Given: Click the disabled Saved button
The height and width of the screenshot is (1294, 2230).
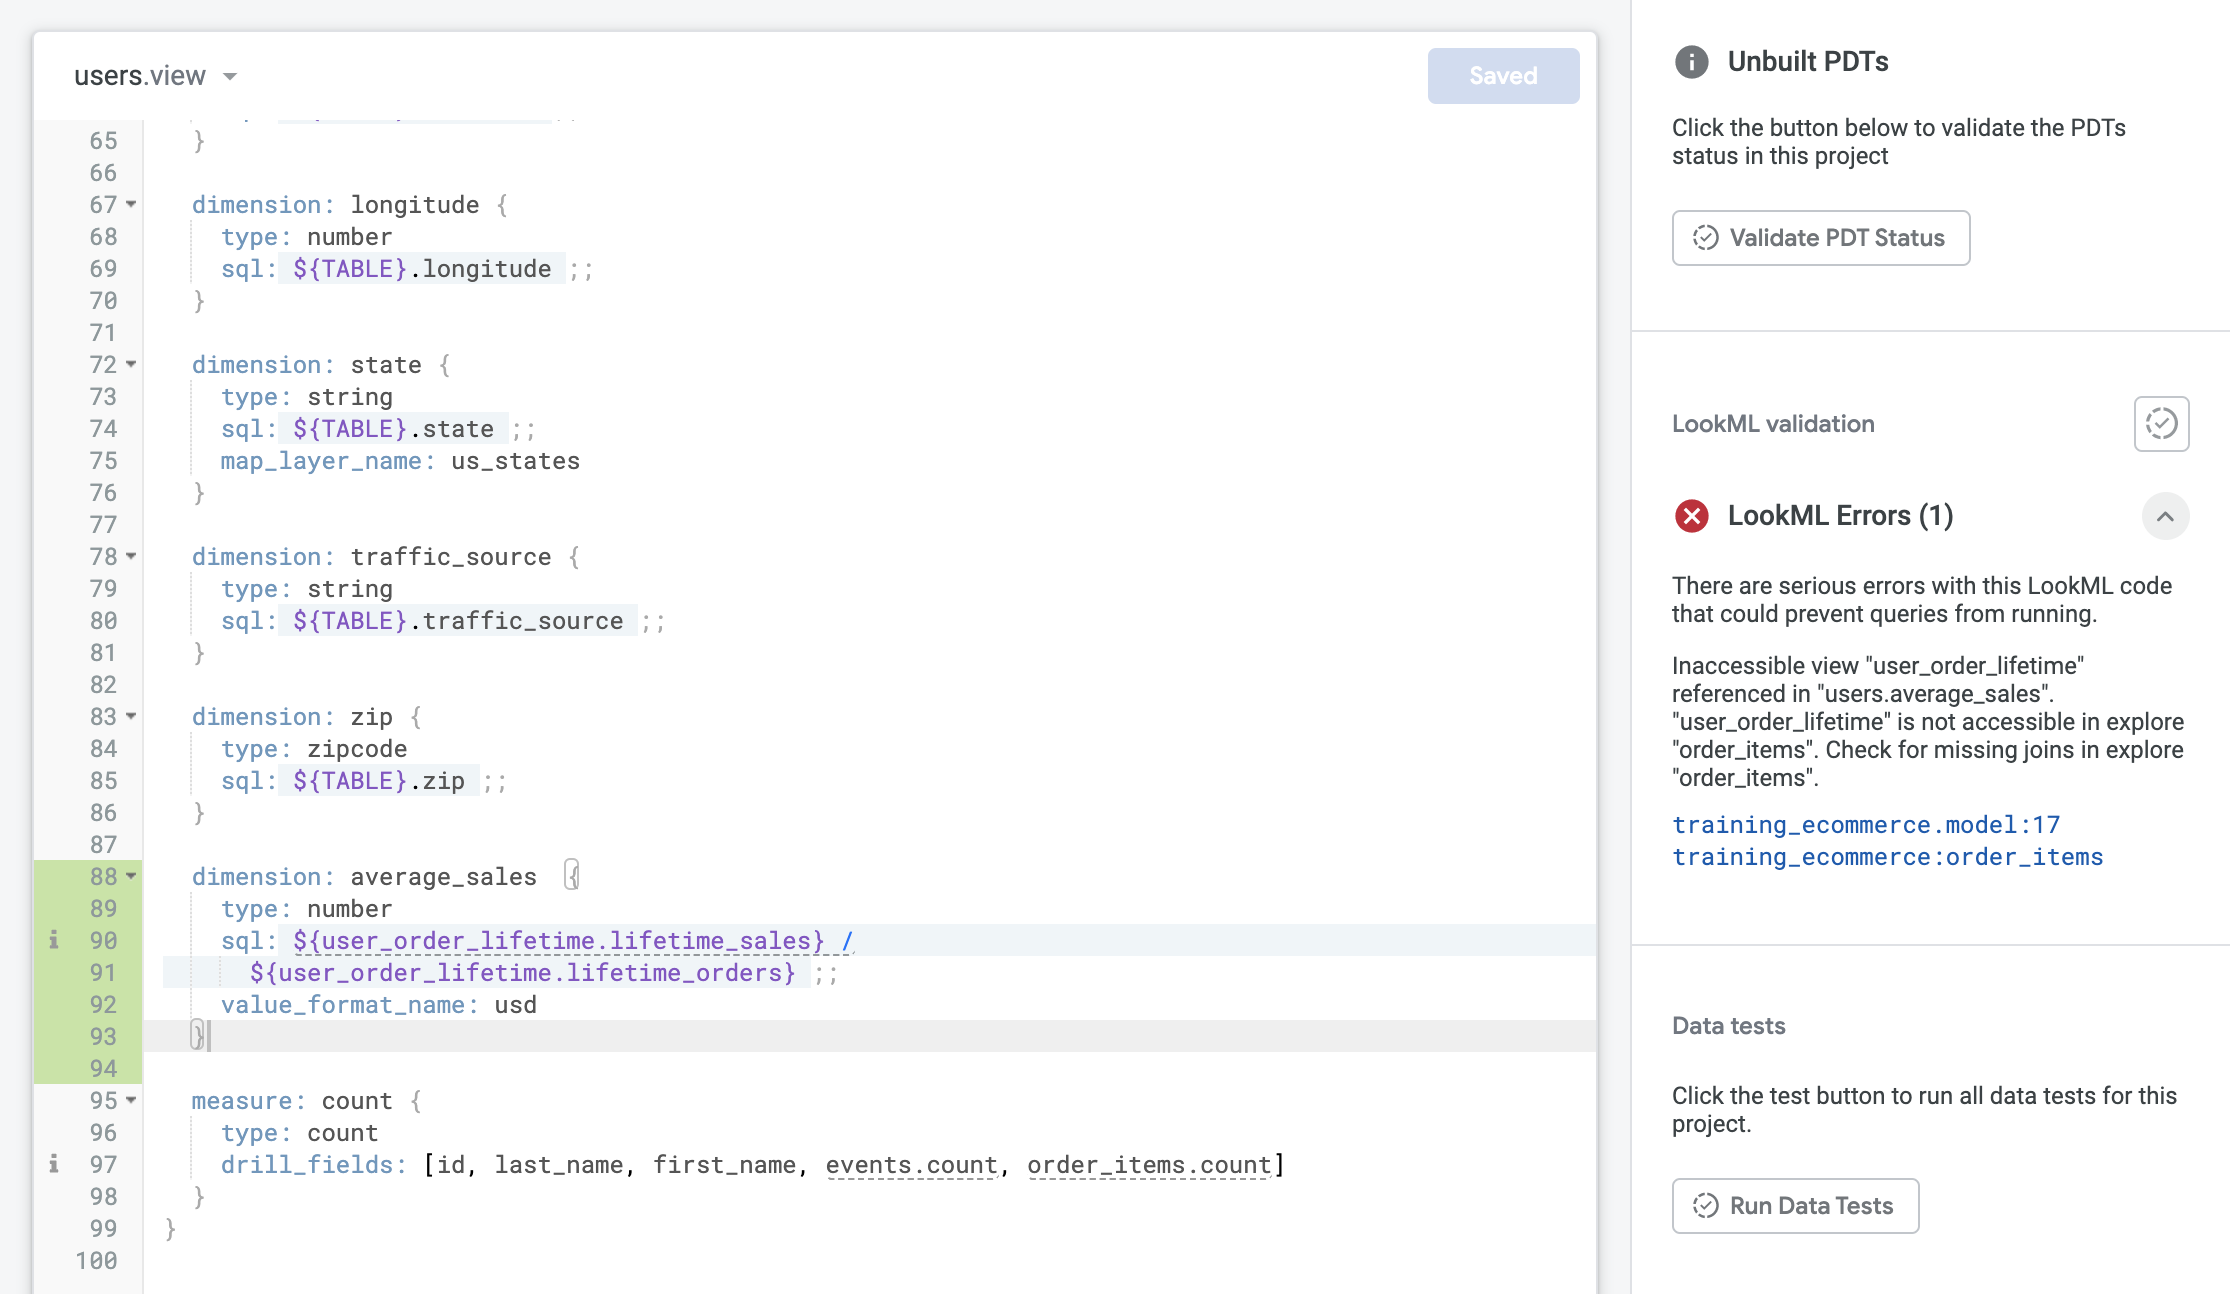Looking at the screenshot, I should [1503, 76].
